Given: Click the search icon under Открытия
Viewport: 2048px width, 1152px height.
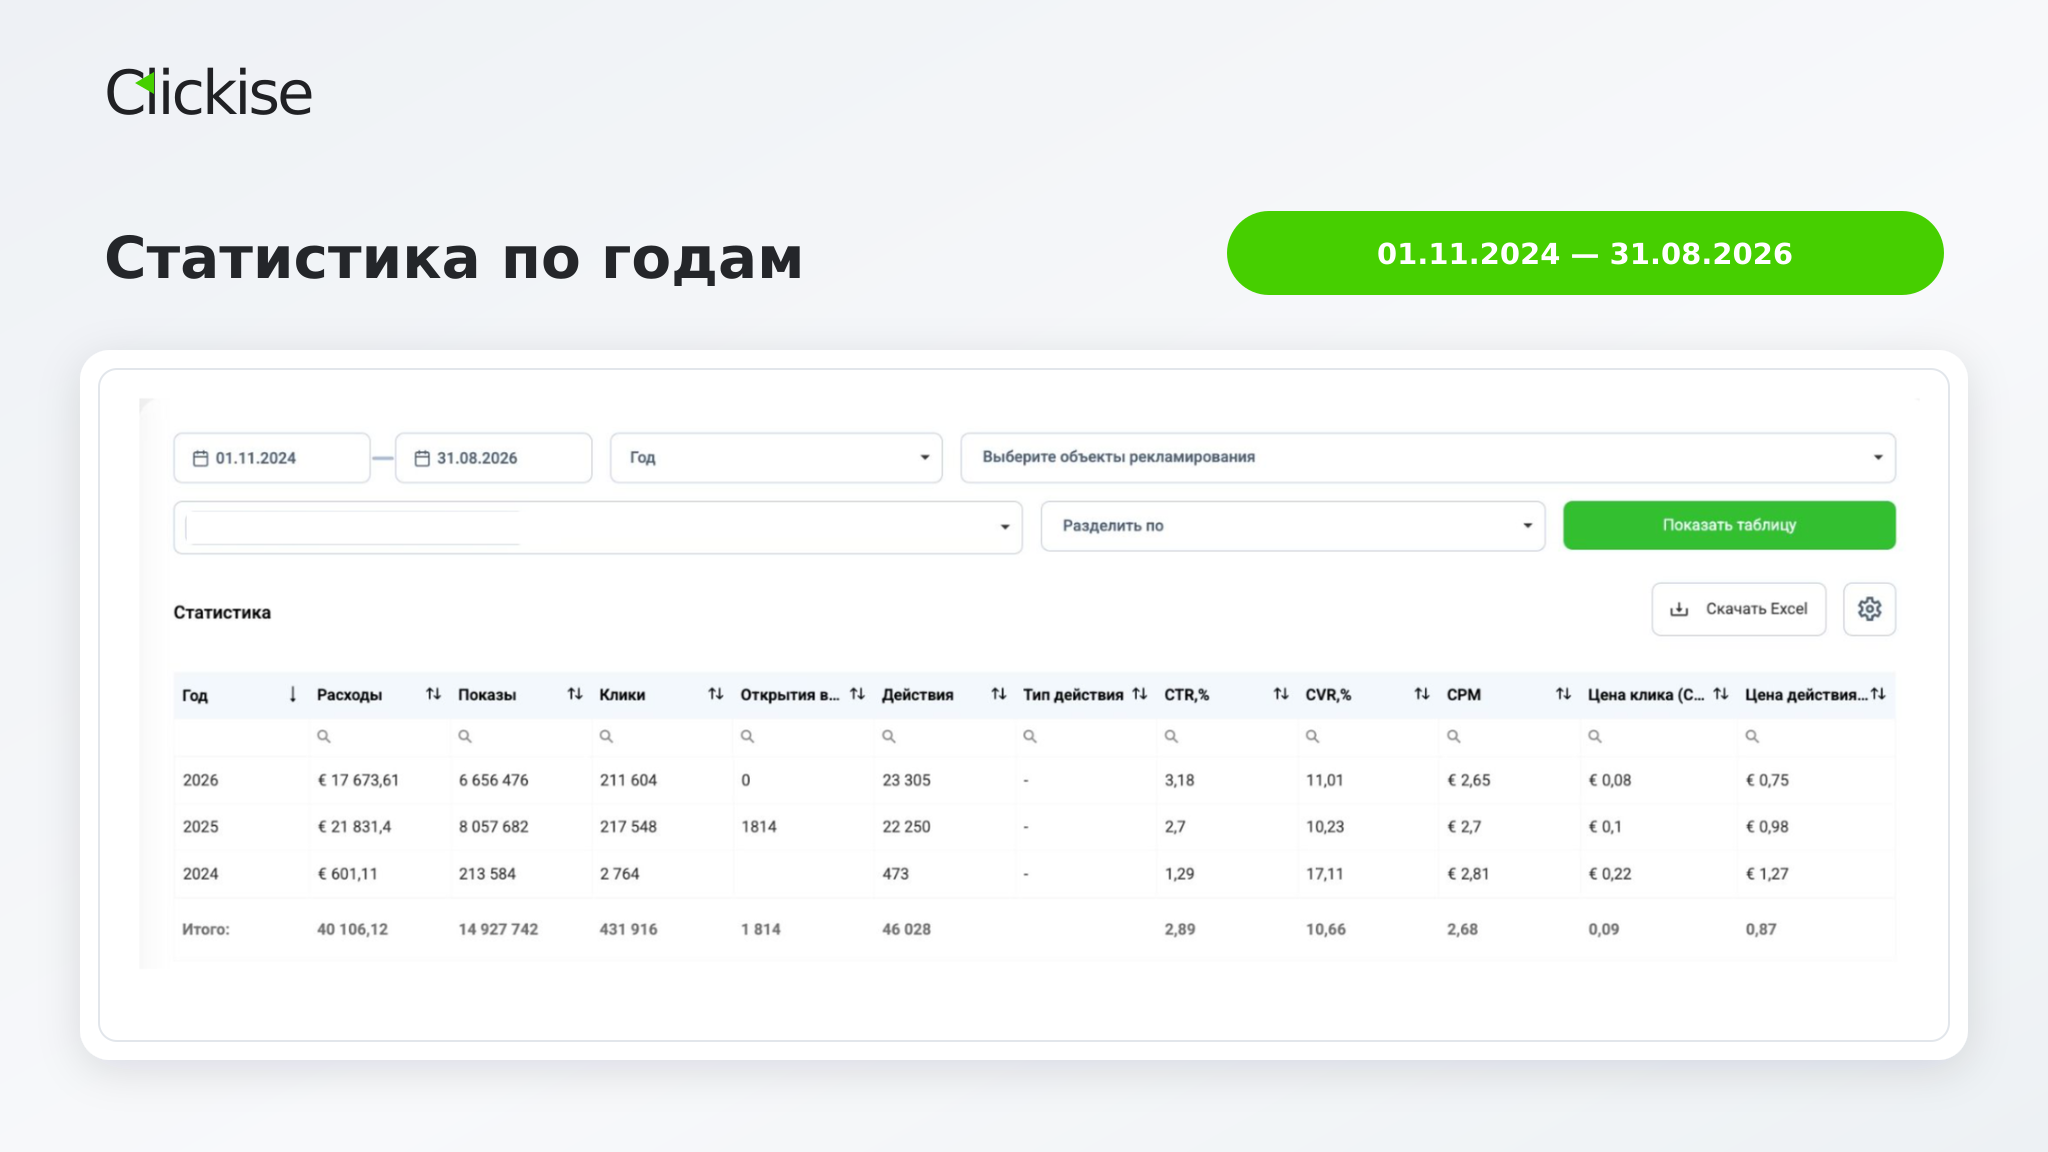Looking at the screenshot, I should pos(747,736).
